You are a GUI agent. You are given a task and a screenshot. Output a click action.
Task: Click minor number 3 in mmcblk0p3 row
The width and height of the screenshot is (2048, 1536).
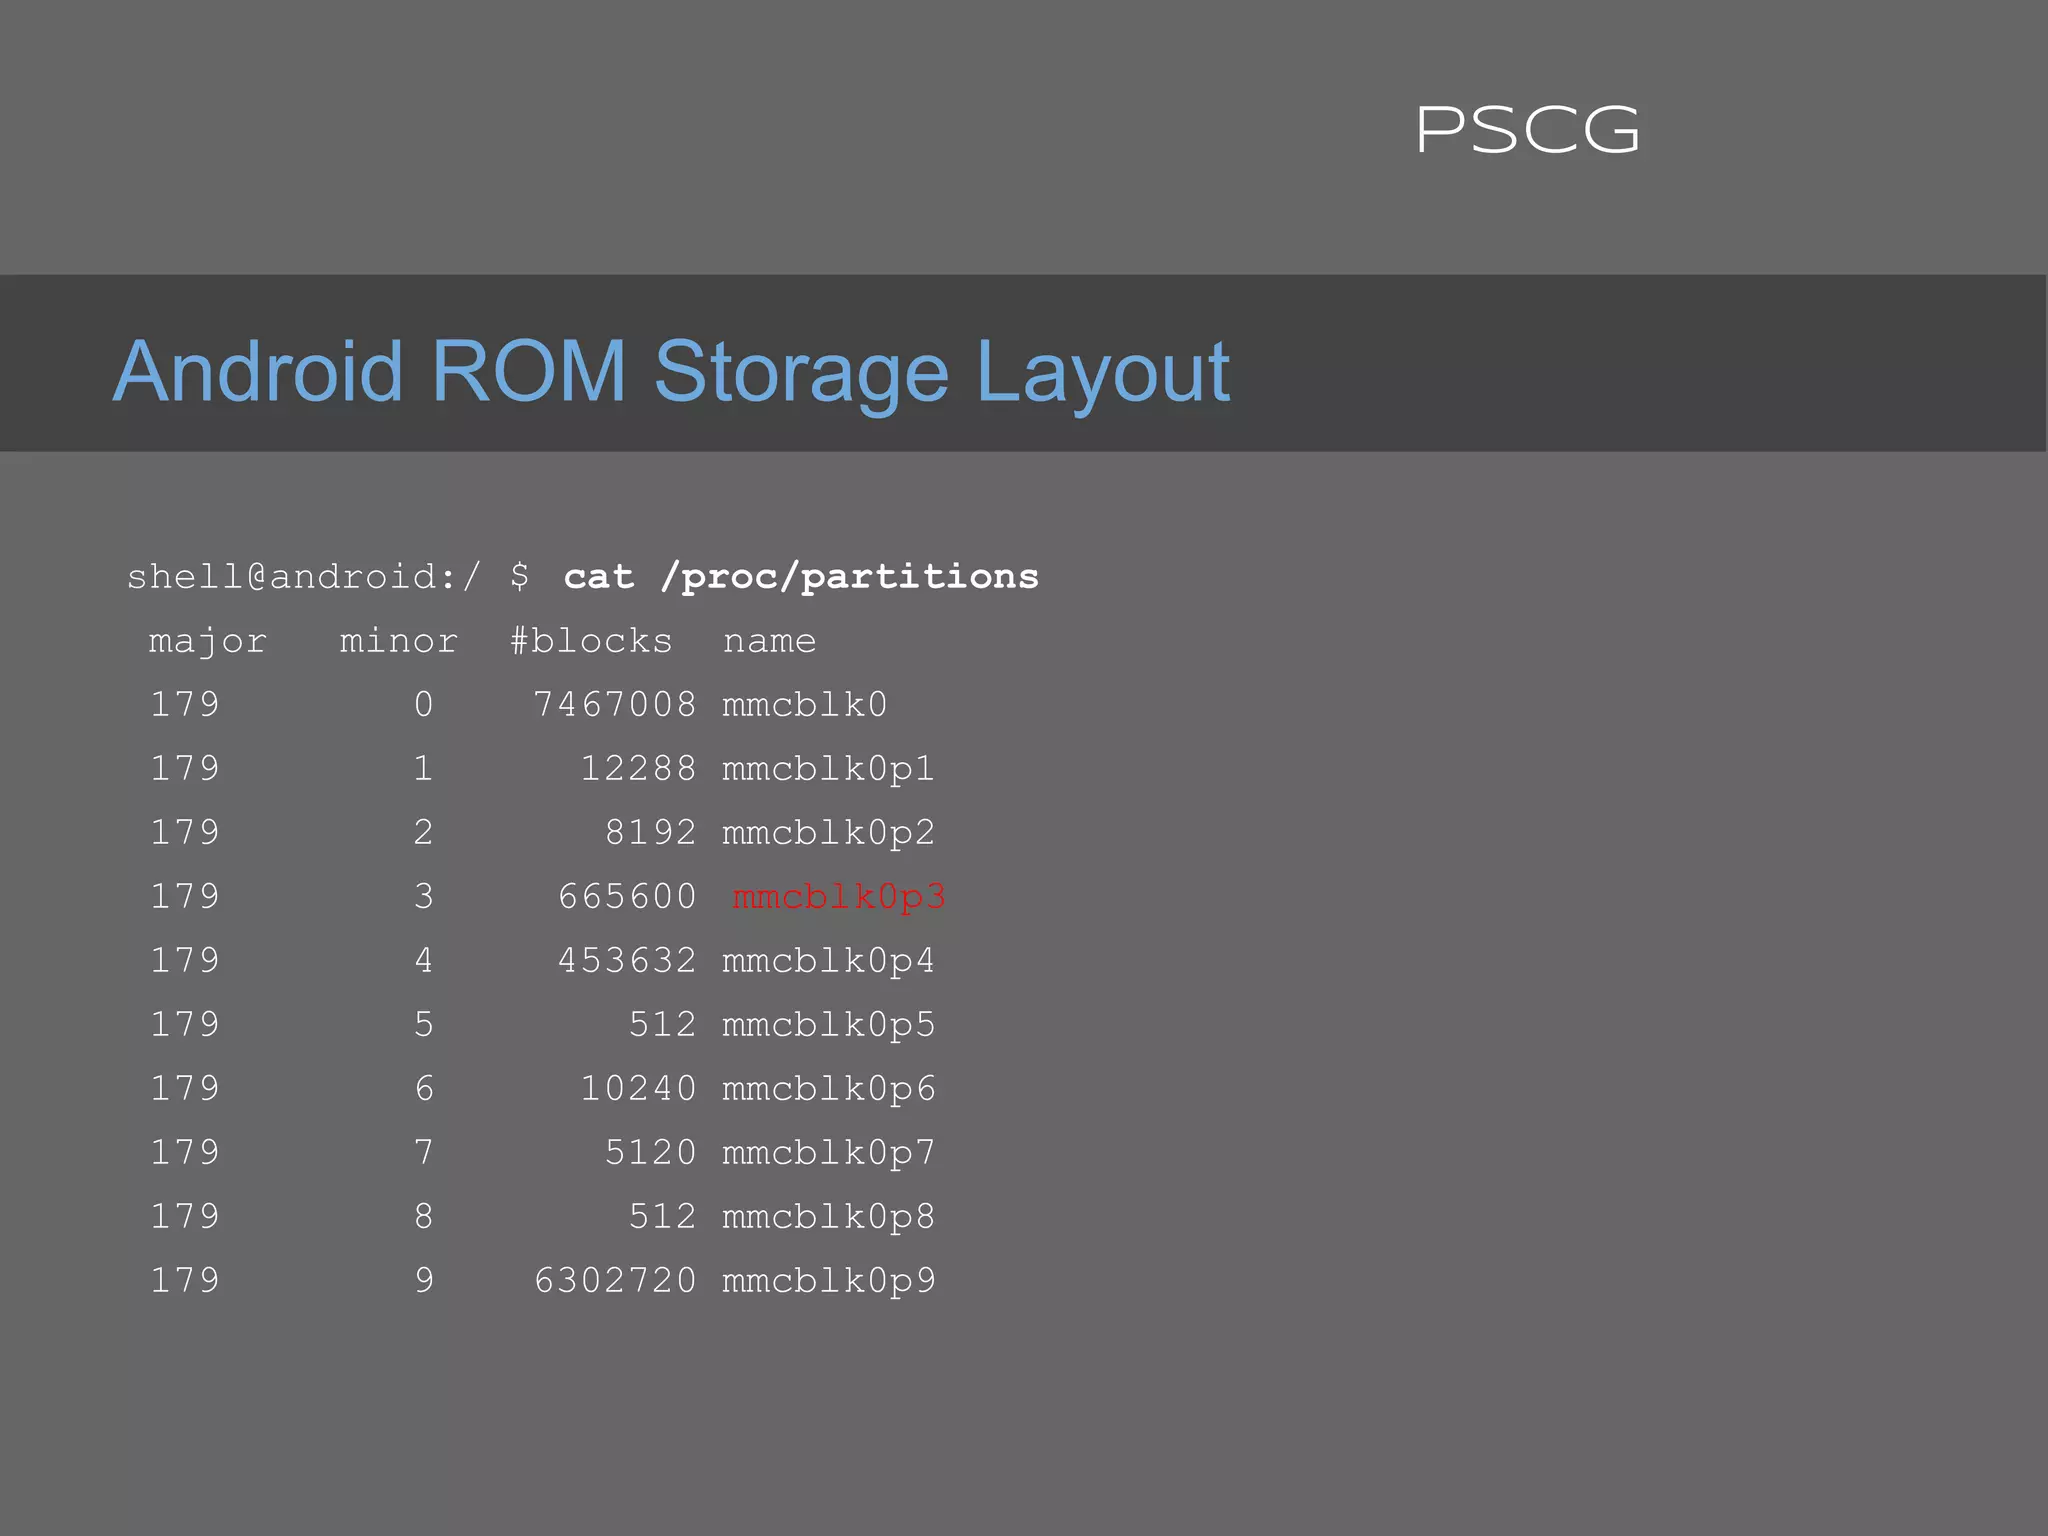[424, 896]
